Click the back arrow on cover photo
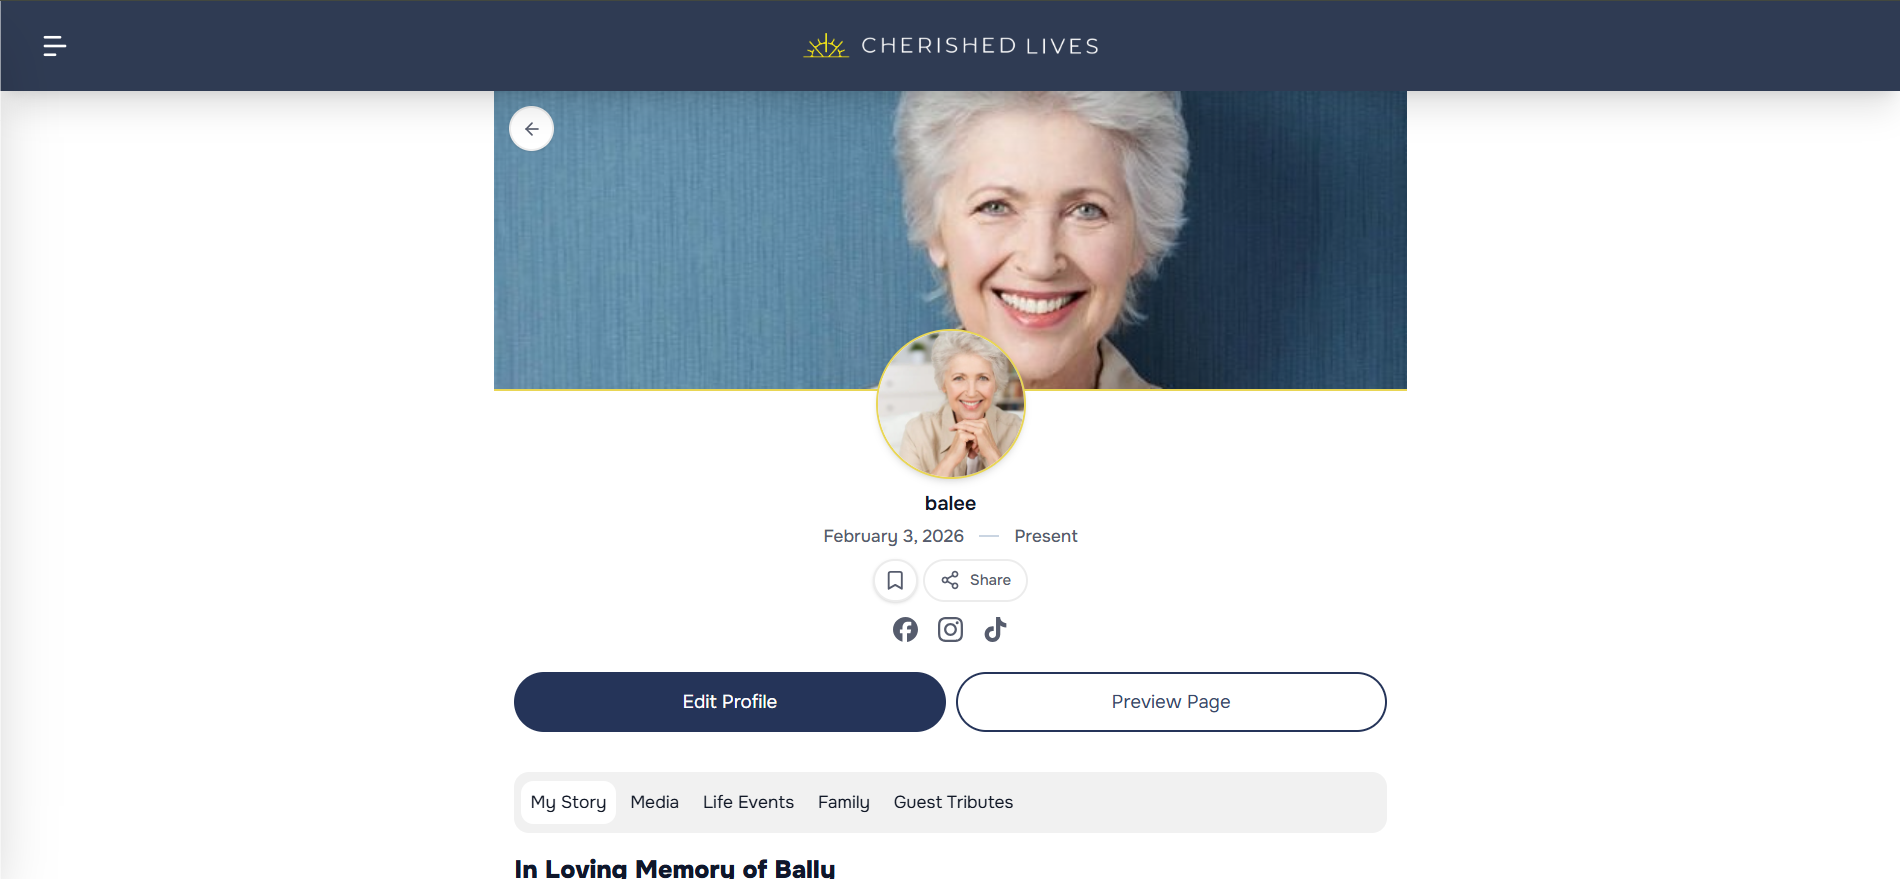 [x=531, y=129]
